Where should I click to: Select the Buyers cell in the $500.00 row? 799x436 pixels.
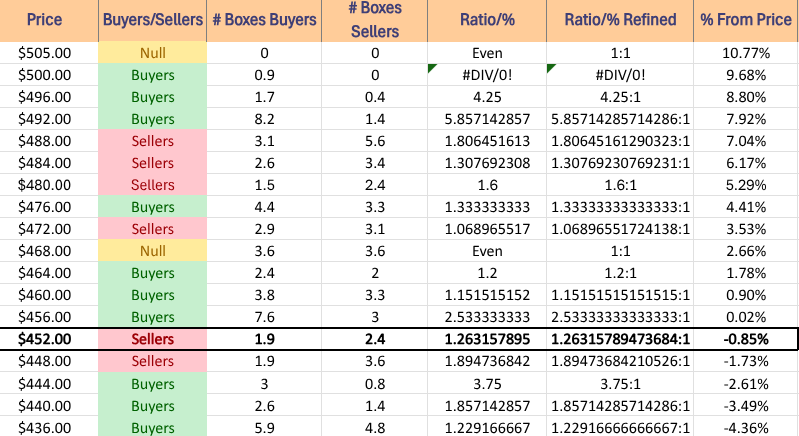152,75
